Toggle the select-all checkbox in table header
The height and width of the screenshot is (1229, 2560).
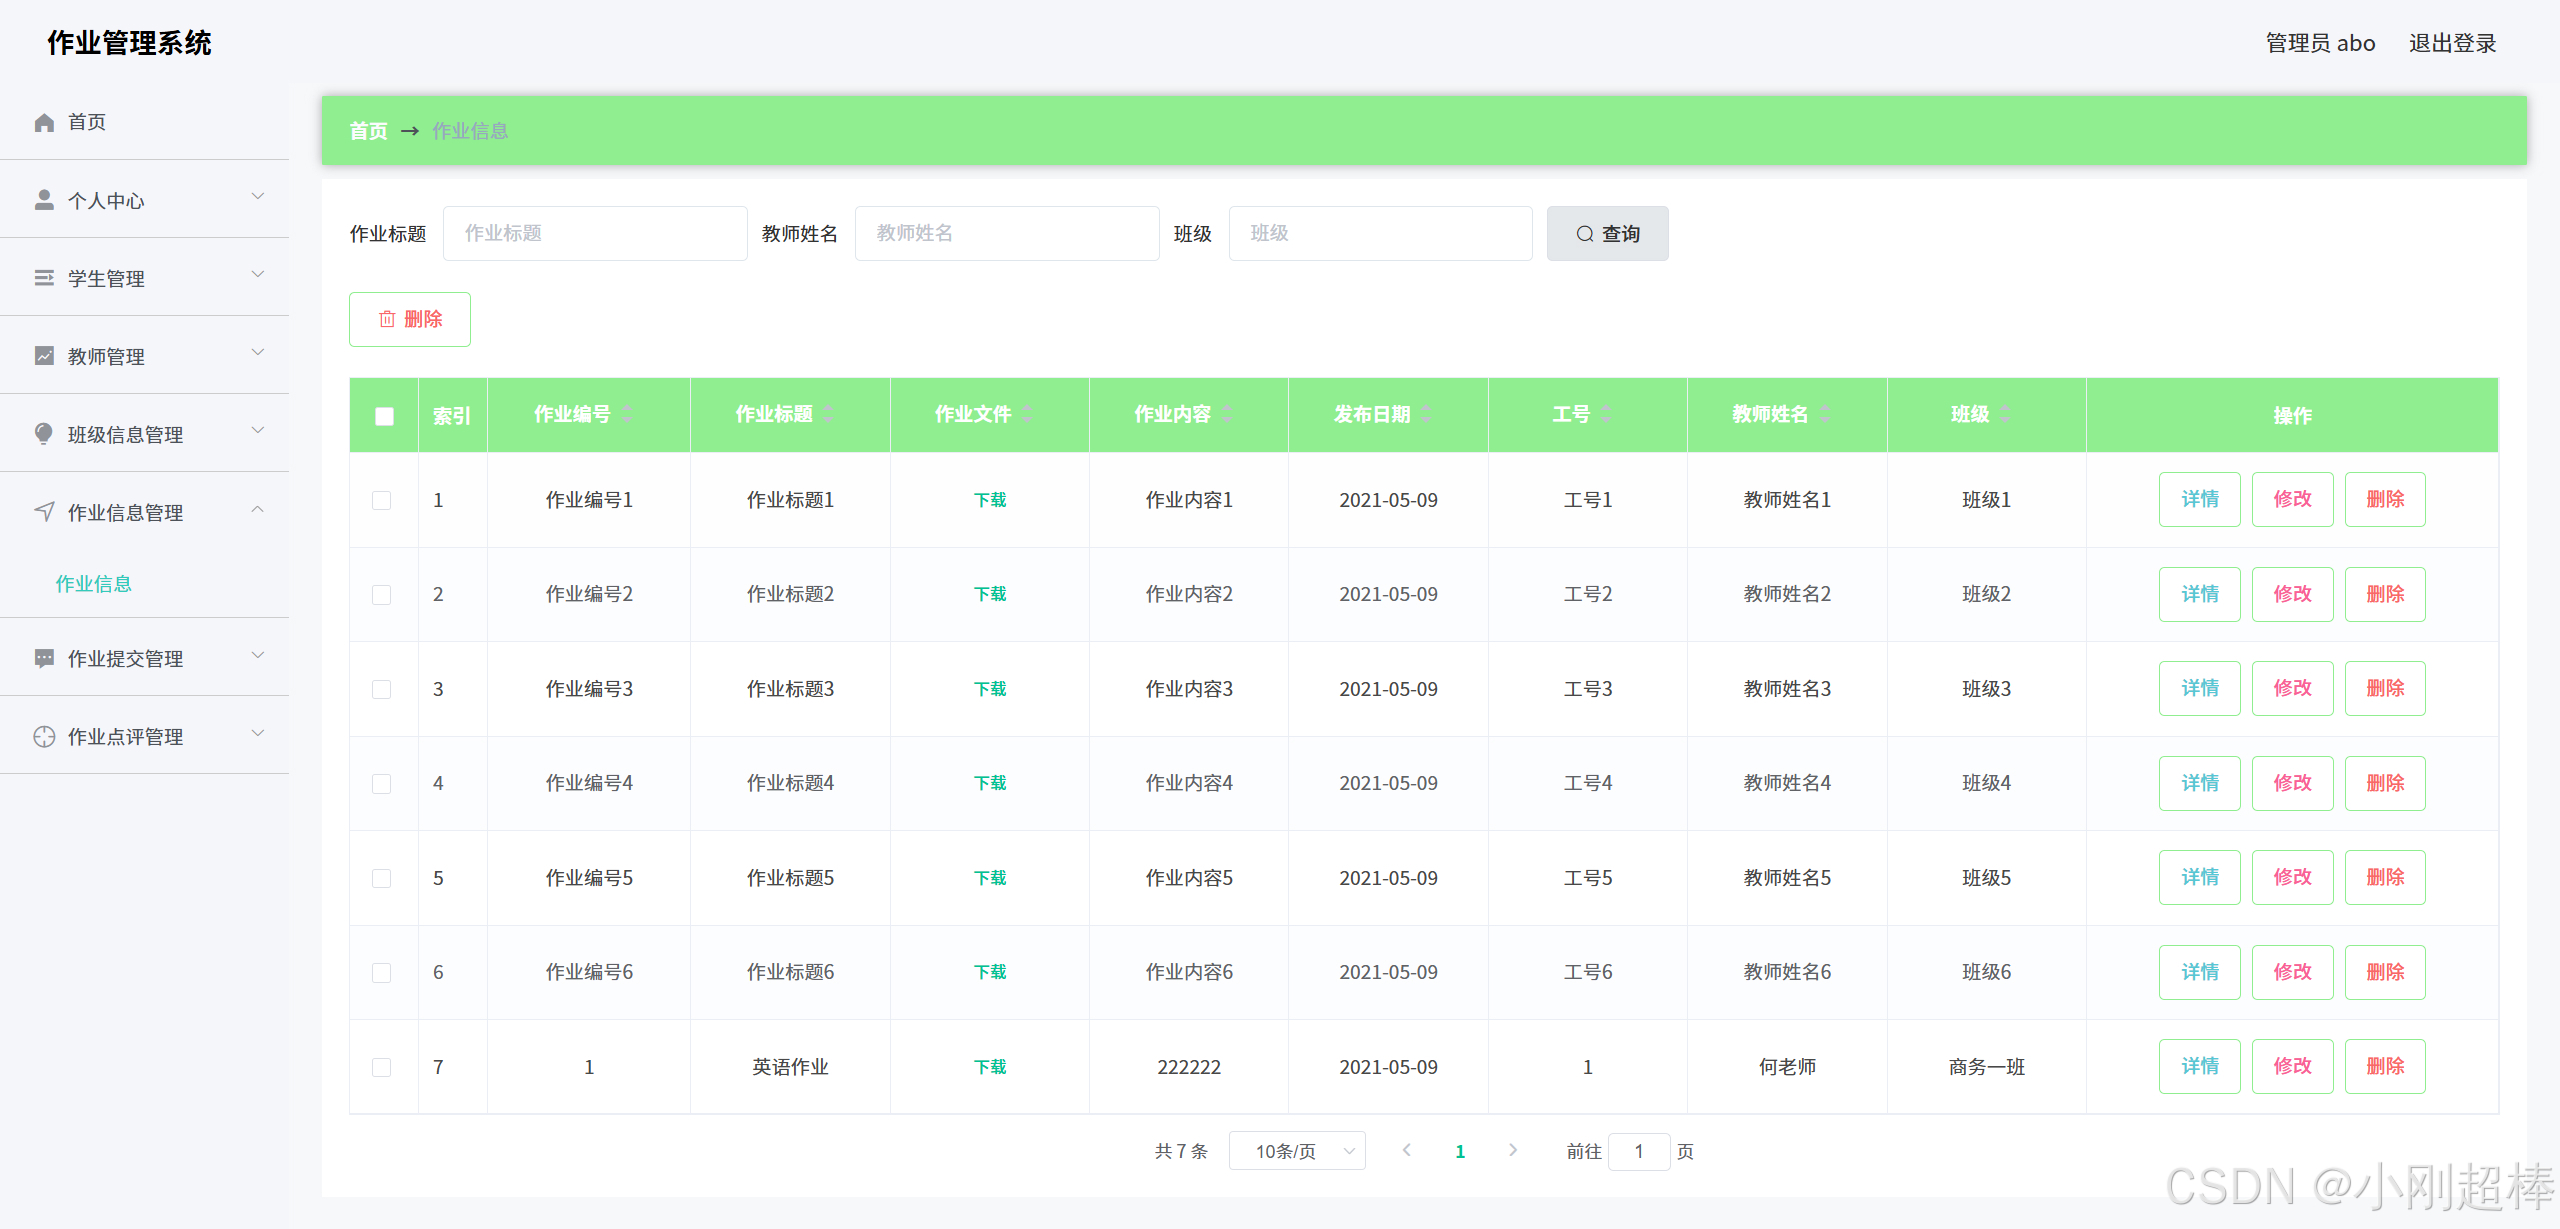click(x=384, y=416)
